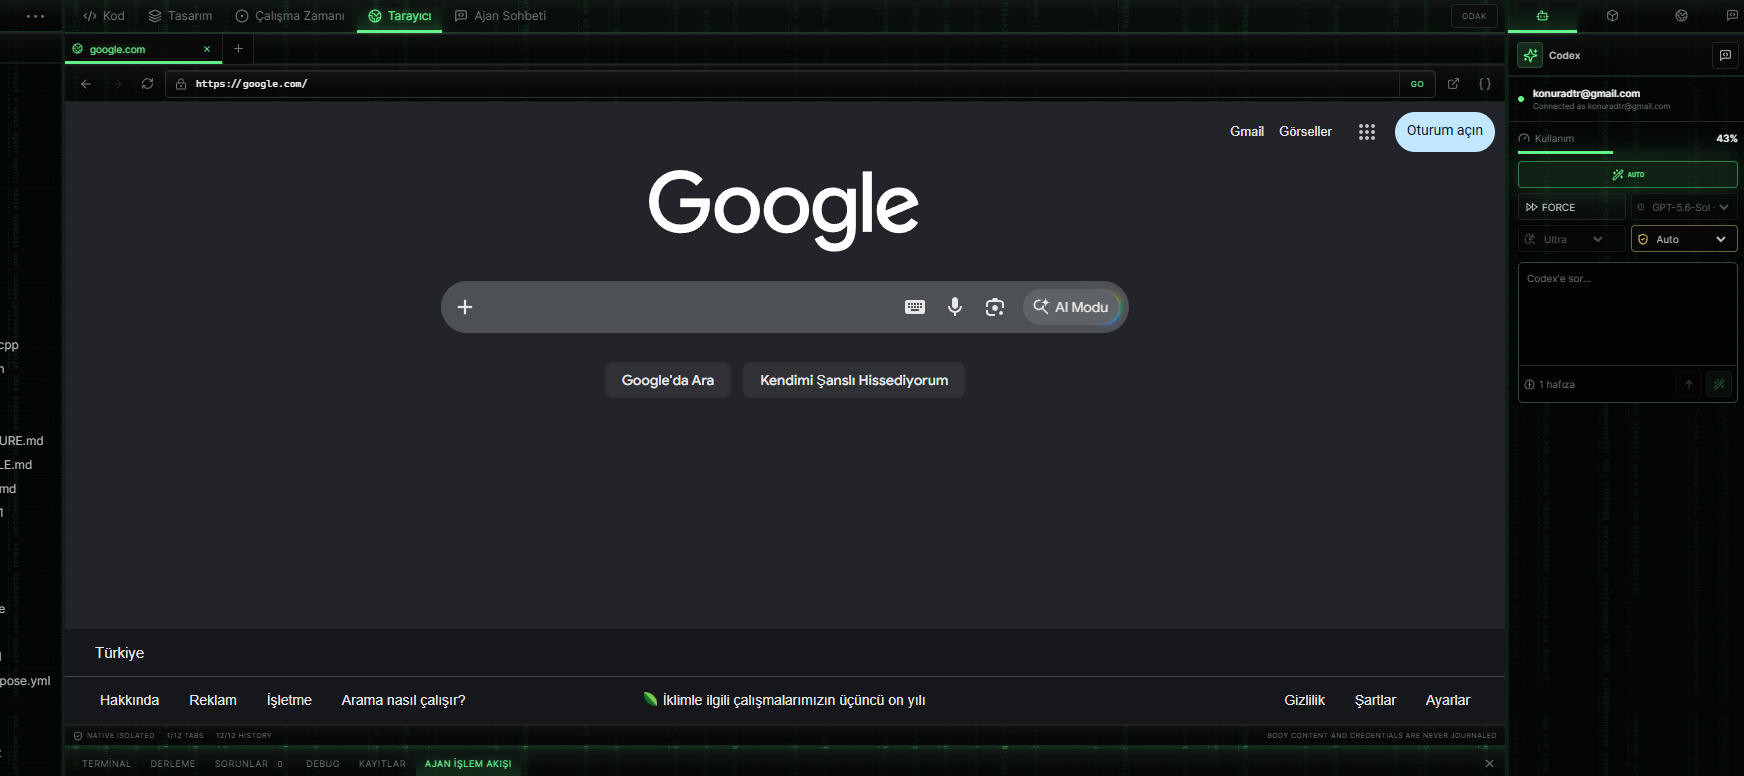The width and height of the screenshot is (1744, 776).
Task: Open the Görseller link
Action: 1305,131
